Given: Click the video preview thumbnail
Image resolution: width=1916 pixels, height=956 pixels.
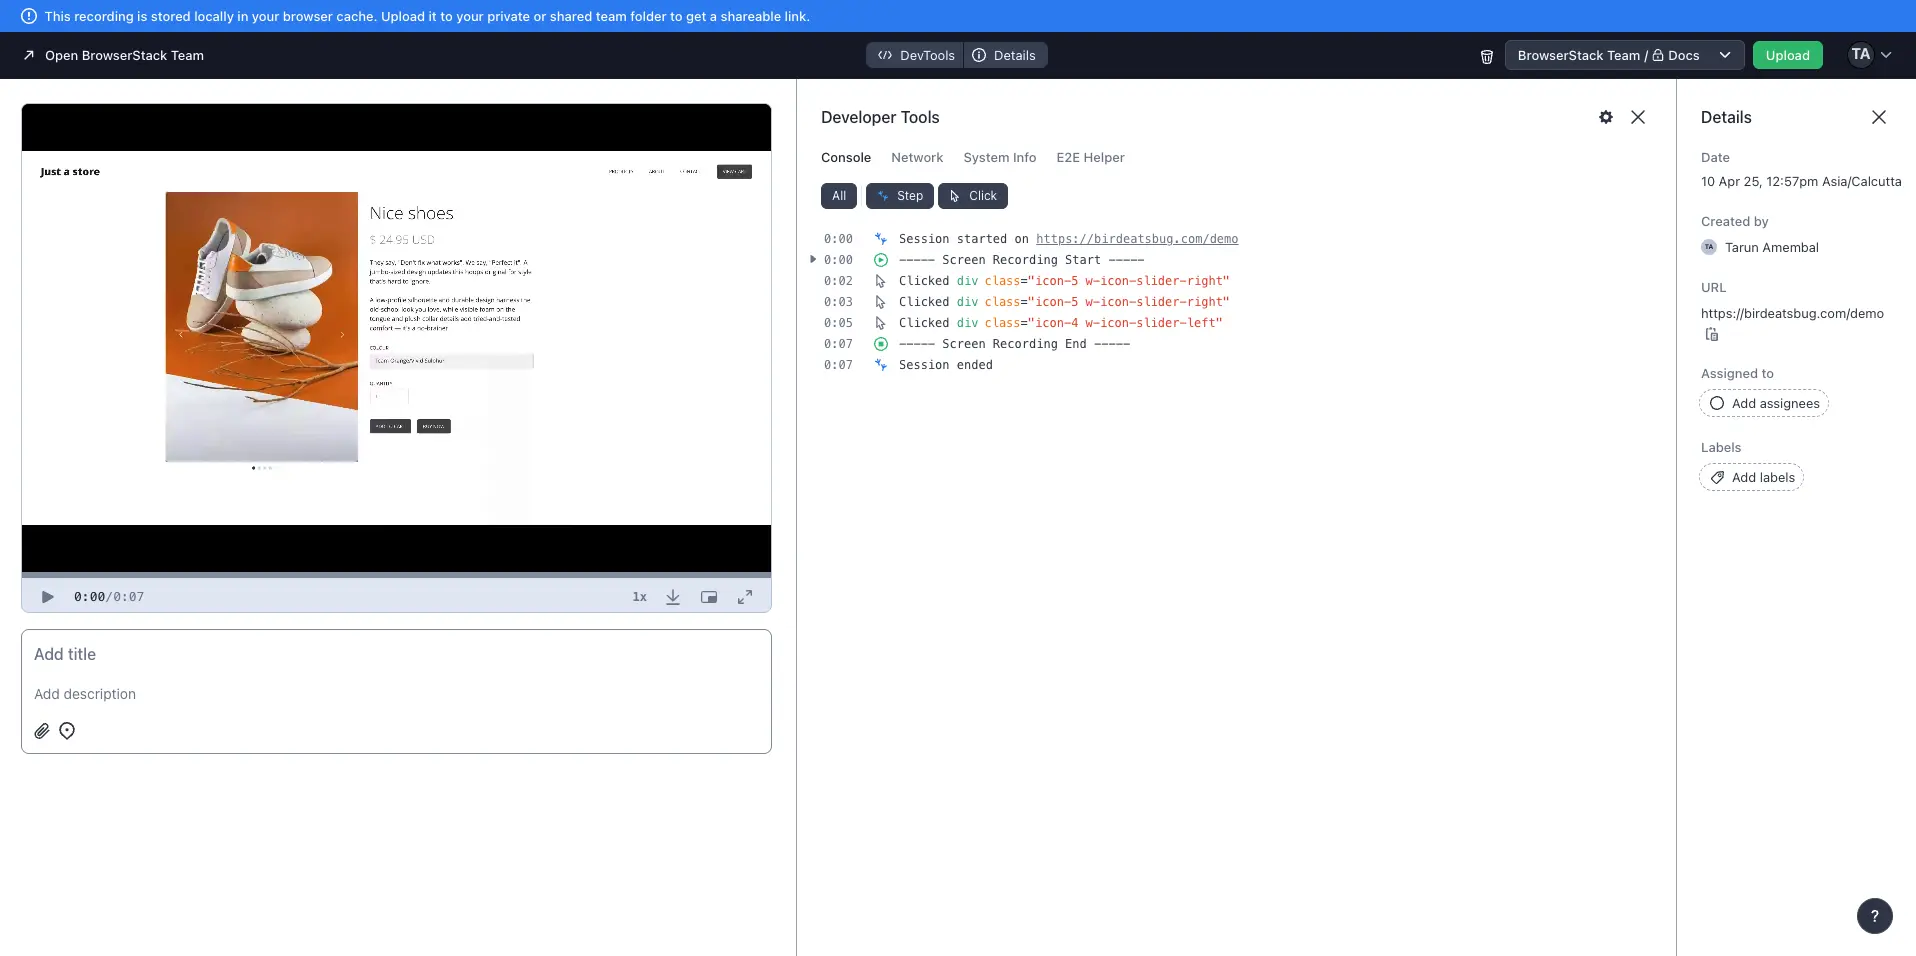Looking at the screenshot, I should (x=396, y=338).
